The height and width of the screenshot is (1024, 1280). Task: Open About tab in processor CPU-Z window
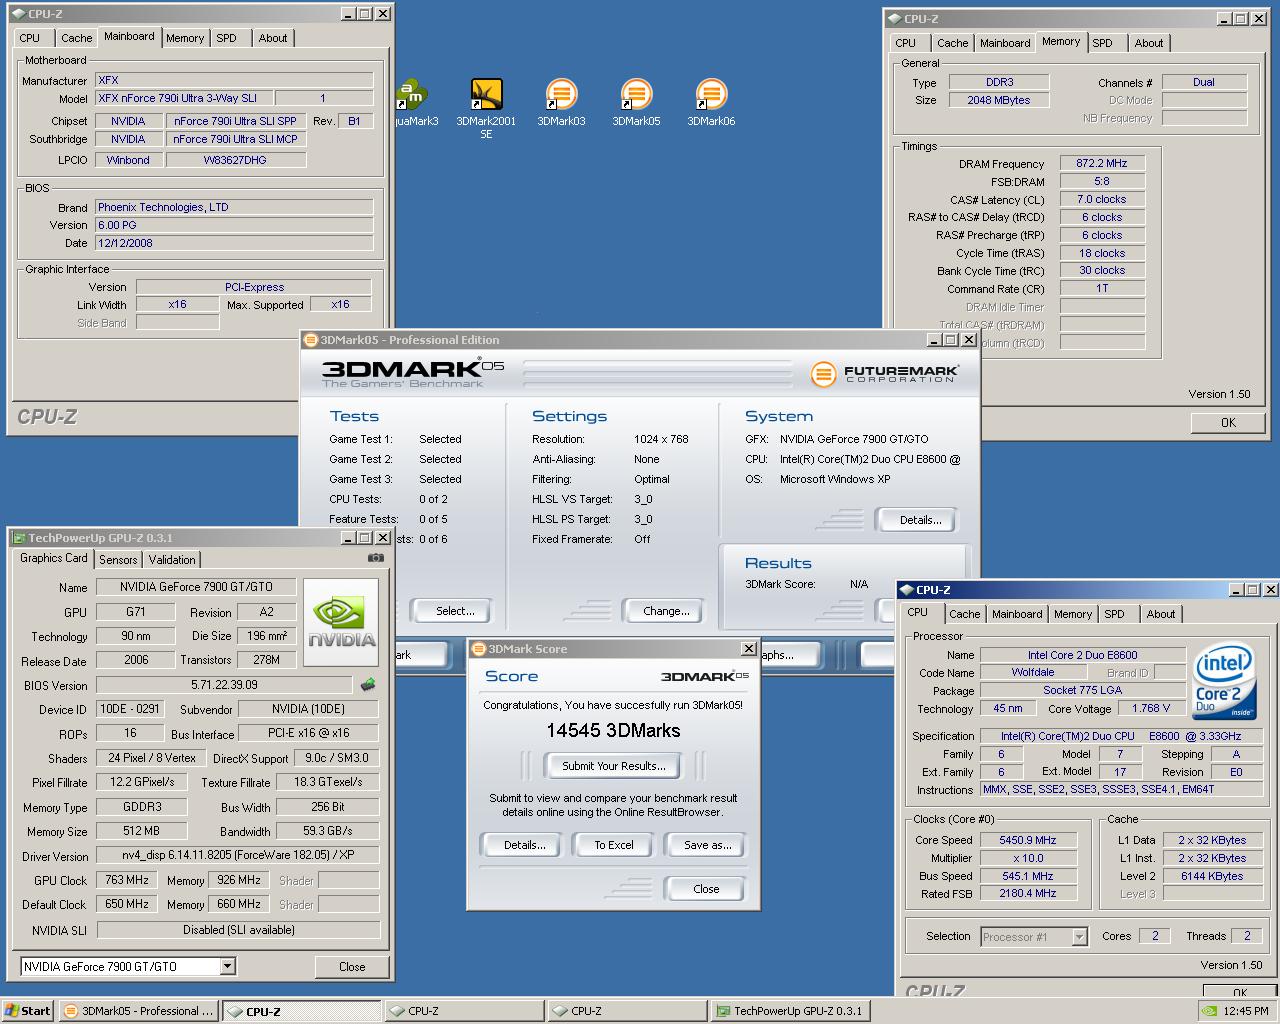pyautogui.click(x=1161, y=614)
